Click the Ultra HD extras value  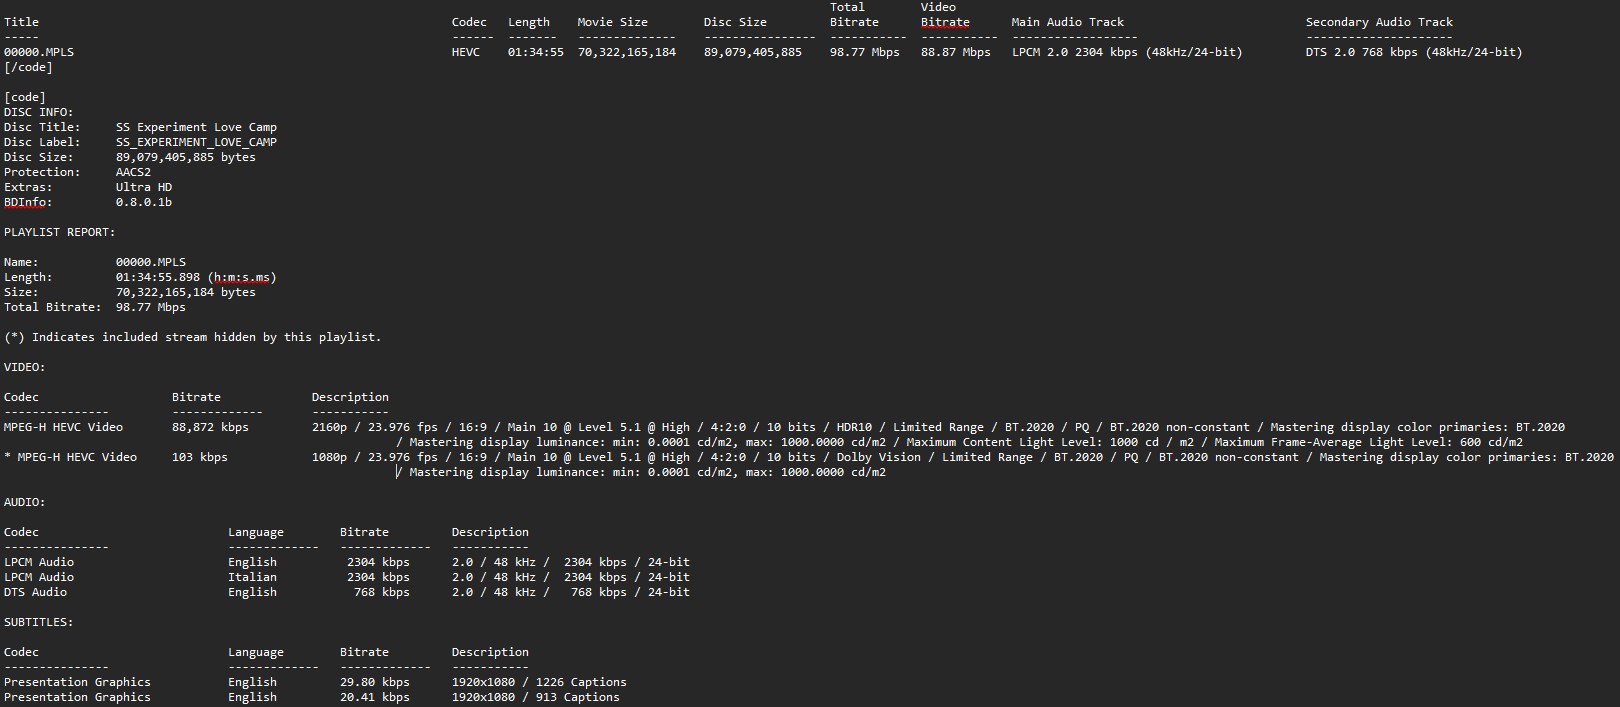point(144,187)
